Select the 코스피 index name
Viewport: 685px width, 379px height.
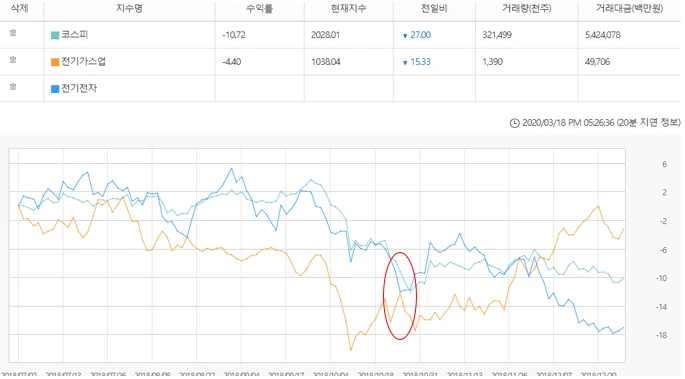tap(75, 34)
